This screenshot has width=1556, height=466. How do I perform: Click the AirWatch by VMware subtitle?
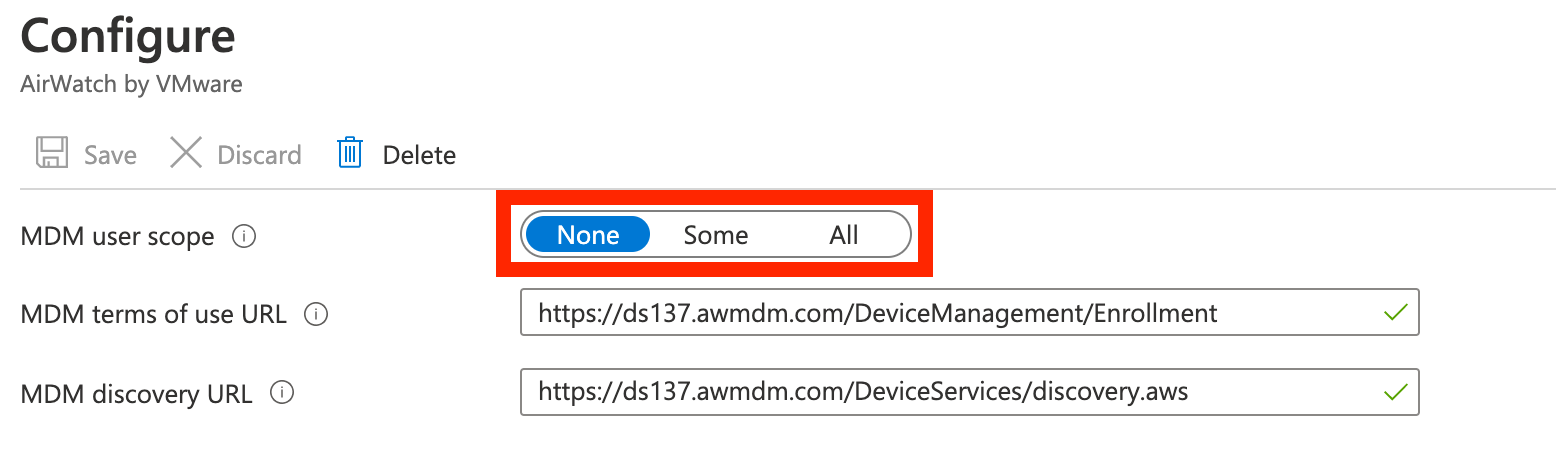coord(131,84)
